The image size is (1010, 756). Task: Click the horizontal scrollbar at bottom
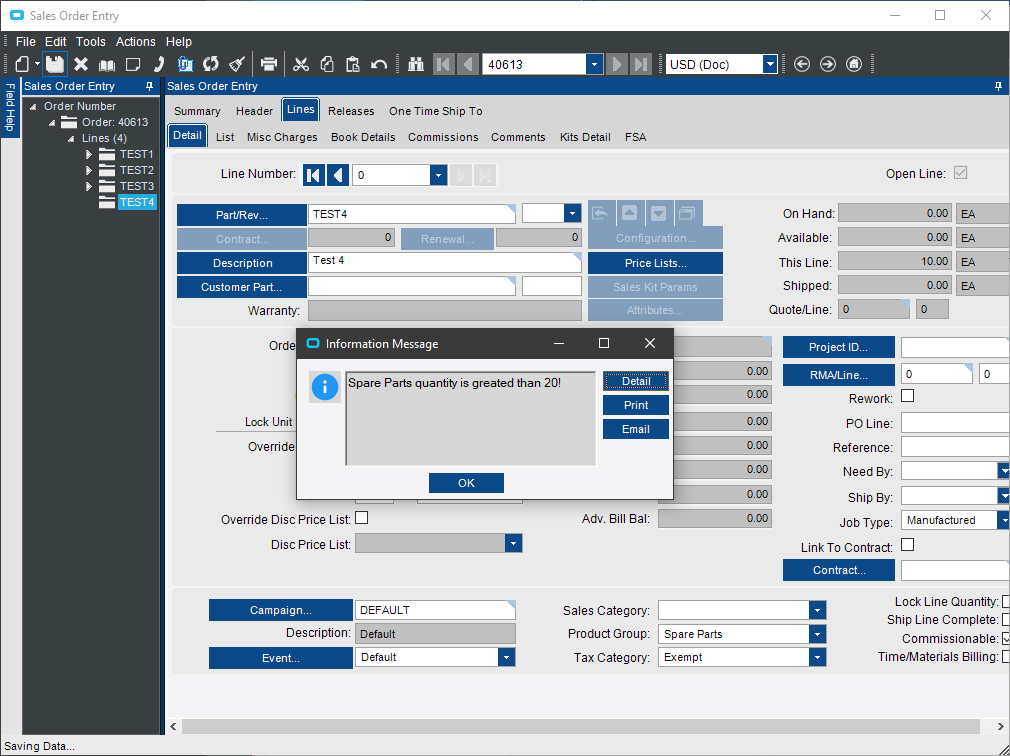click(582, 726)
